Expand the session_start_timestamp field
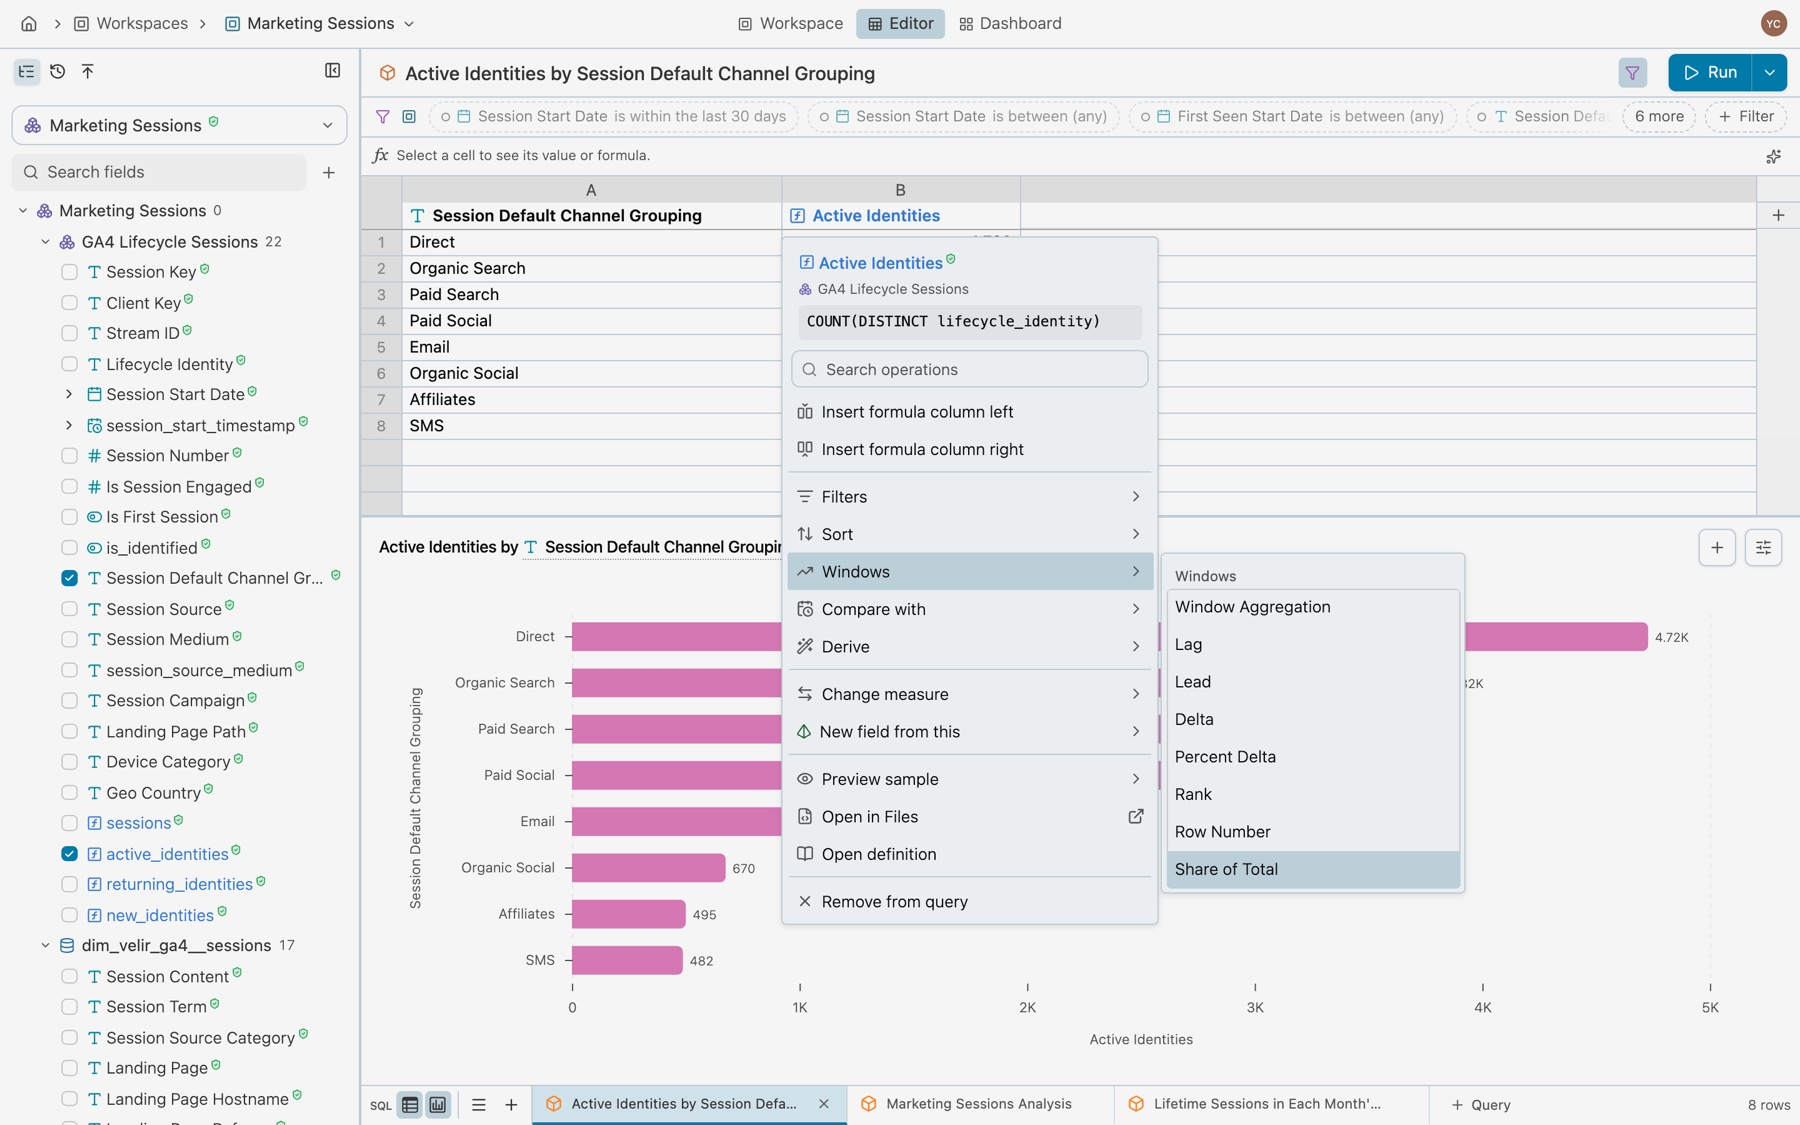The height and width of the screenshot is (1125, 1800). (x=69, y=425)
